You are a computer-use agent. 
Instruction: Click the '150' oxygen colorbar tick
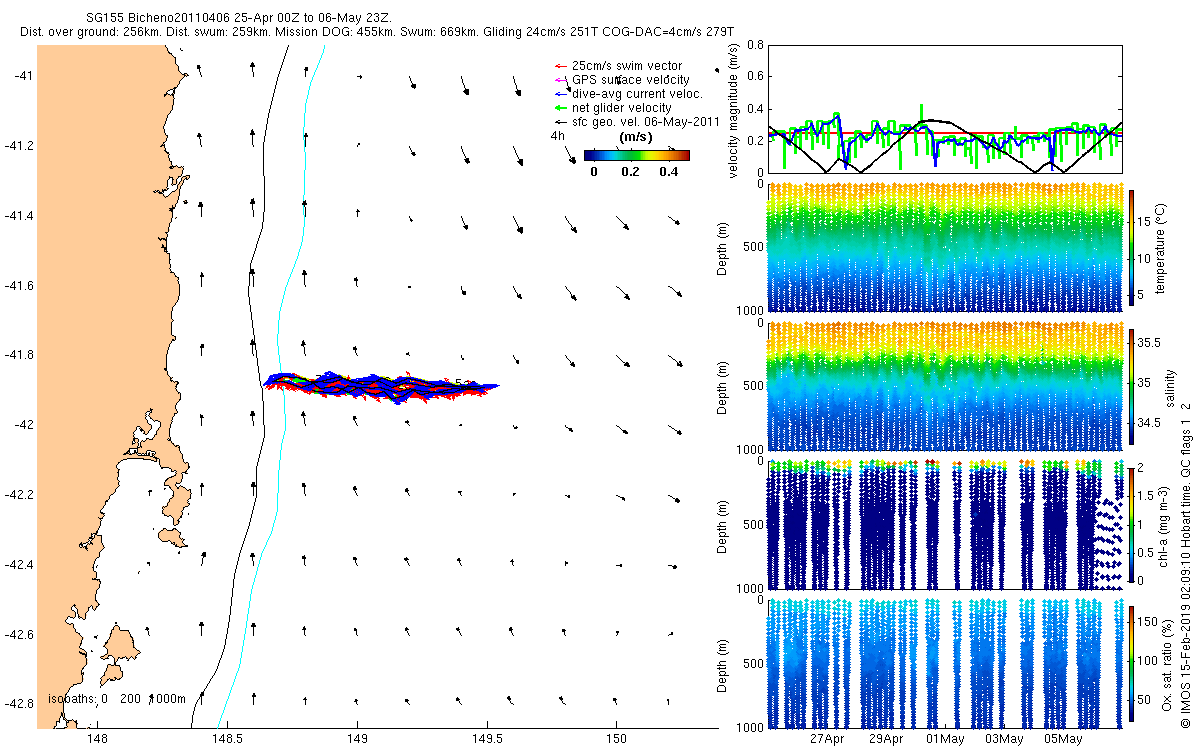coord(1148,620)
